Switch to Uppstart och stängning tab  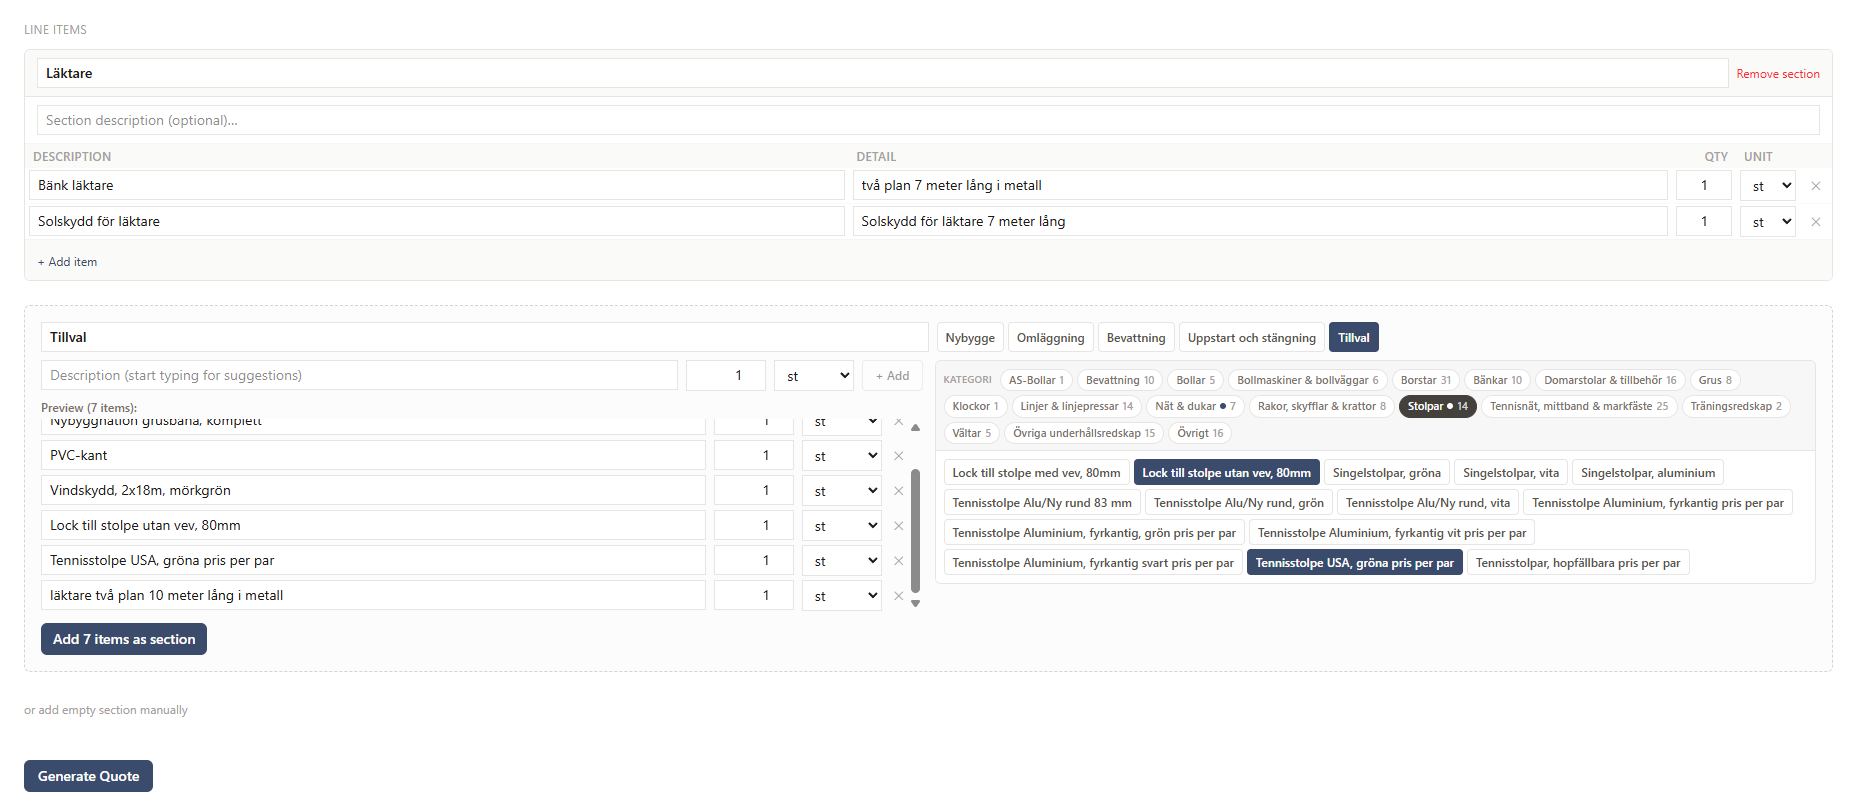[x=1252, y=338]
